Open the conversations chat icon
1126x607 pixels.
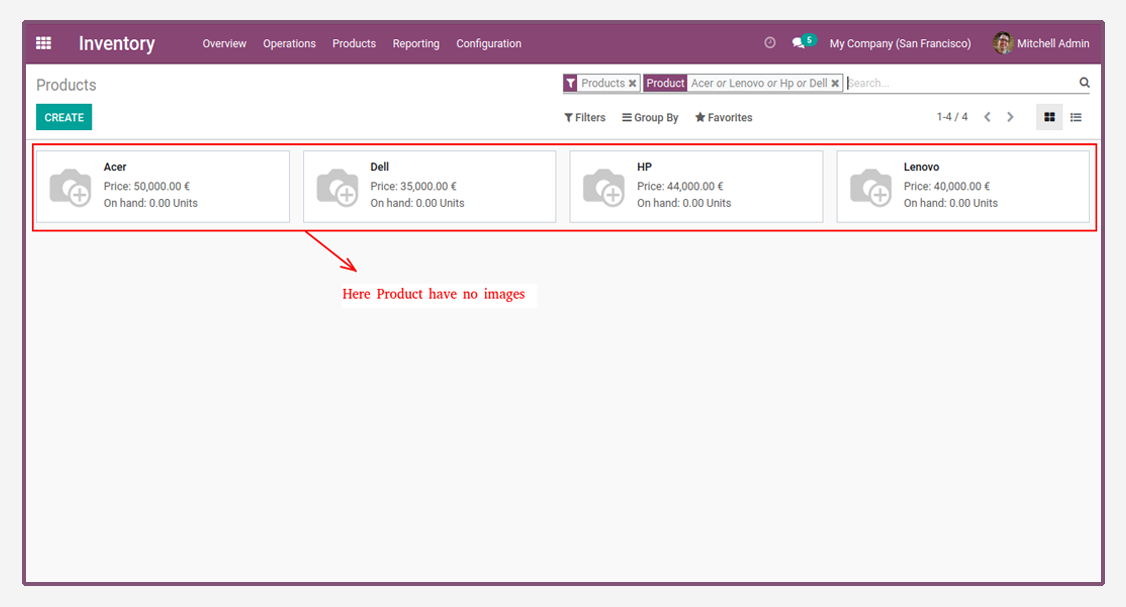(798, 43)
